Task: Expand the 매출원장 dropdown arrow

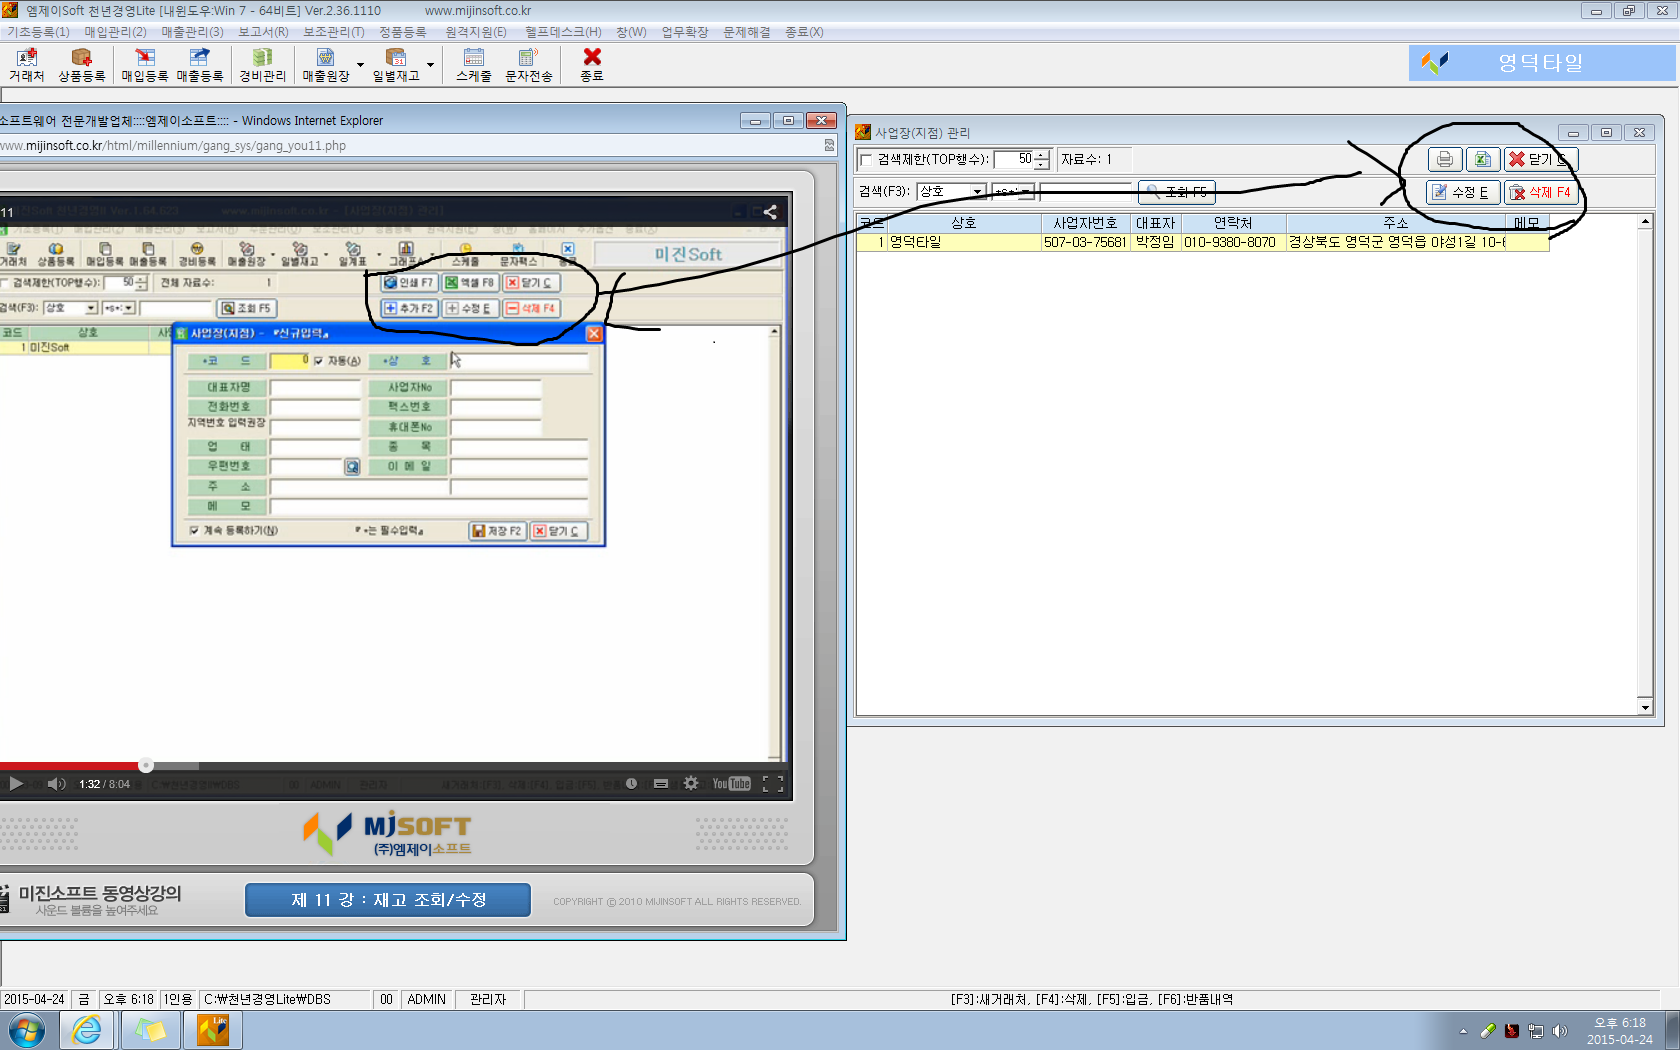Action: pos(360,65)
